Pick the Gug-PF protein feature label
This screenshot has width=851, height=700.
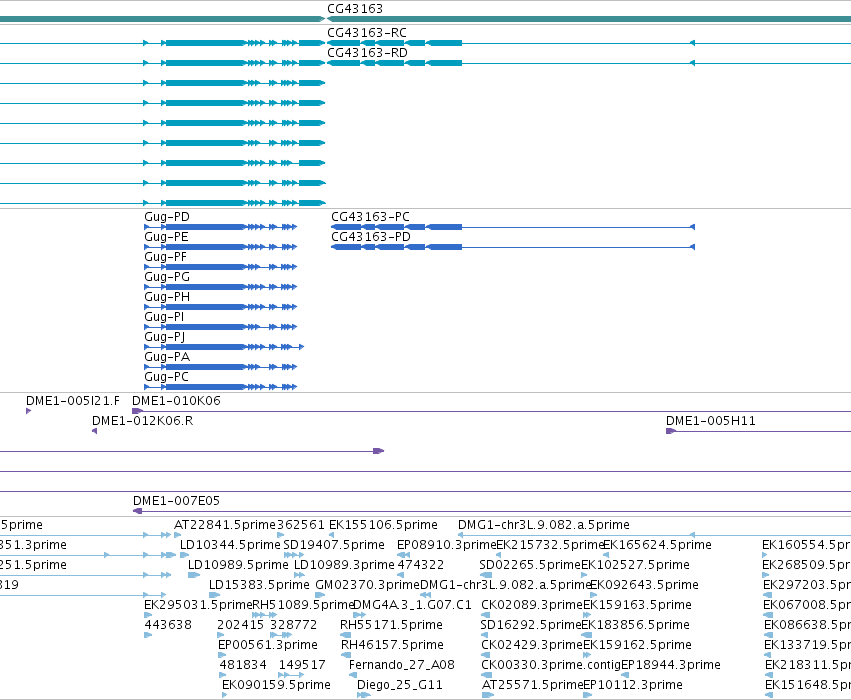(166, 257)
